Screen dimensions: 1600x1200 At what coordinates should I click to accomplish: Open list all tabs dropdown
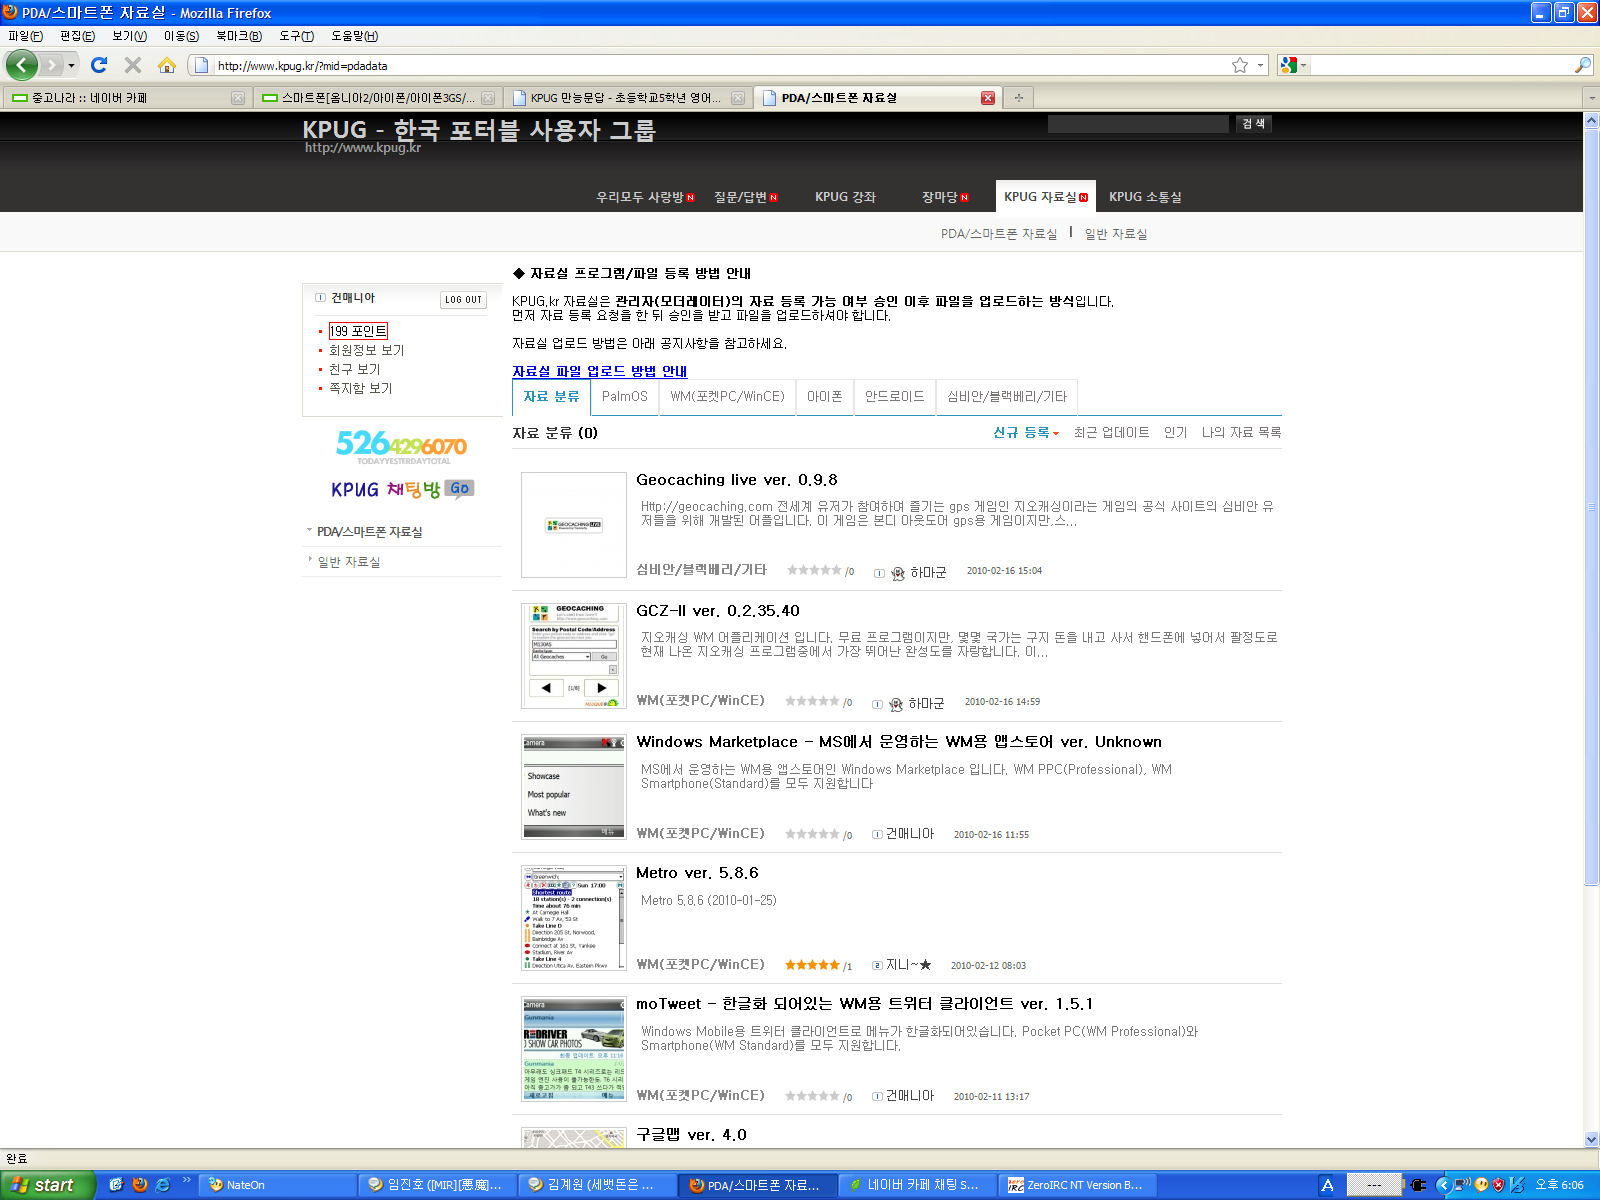[x=1591, y=98]
